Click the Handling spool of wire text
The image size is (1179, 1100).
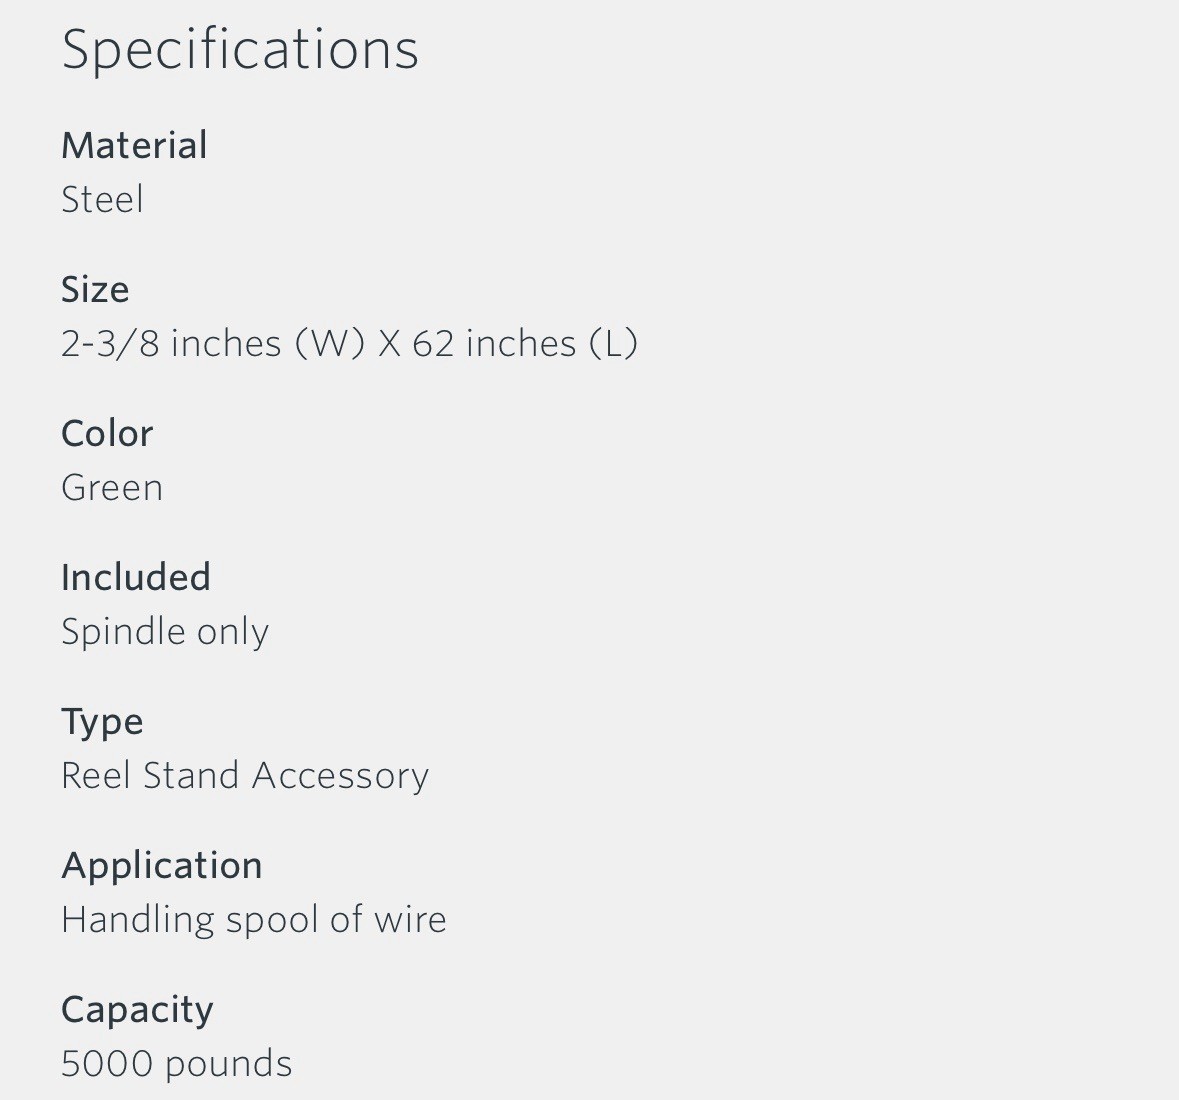pos(253,920)
